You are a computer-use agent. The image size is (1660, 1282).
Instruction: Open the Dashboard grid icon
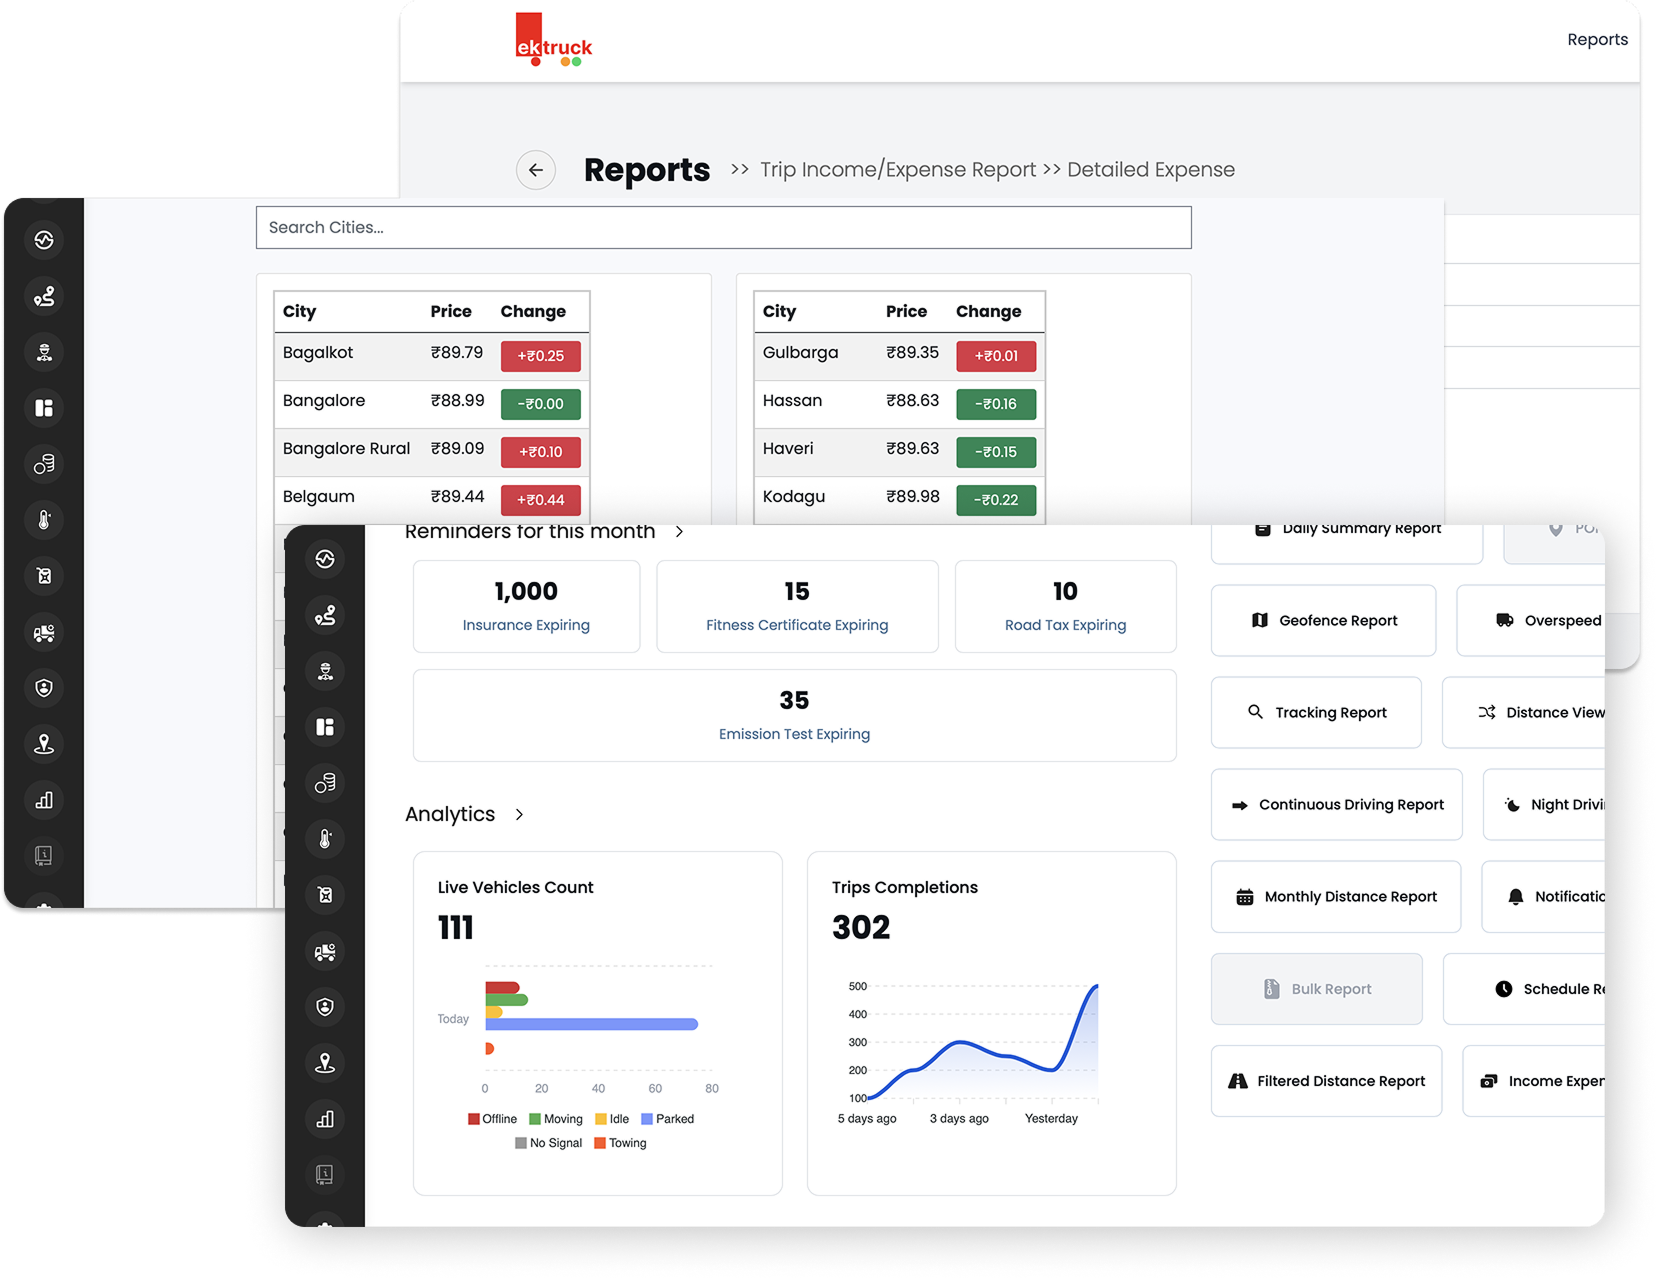point(325,727)
